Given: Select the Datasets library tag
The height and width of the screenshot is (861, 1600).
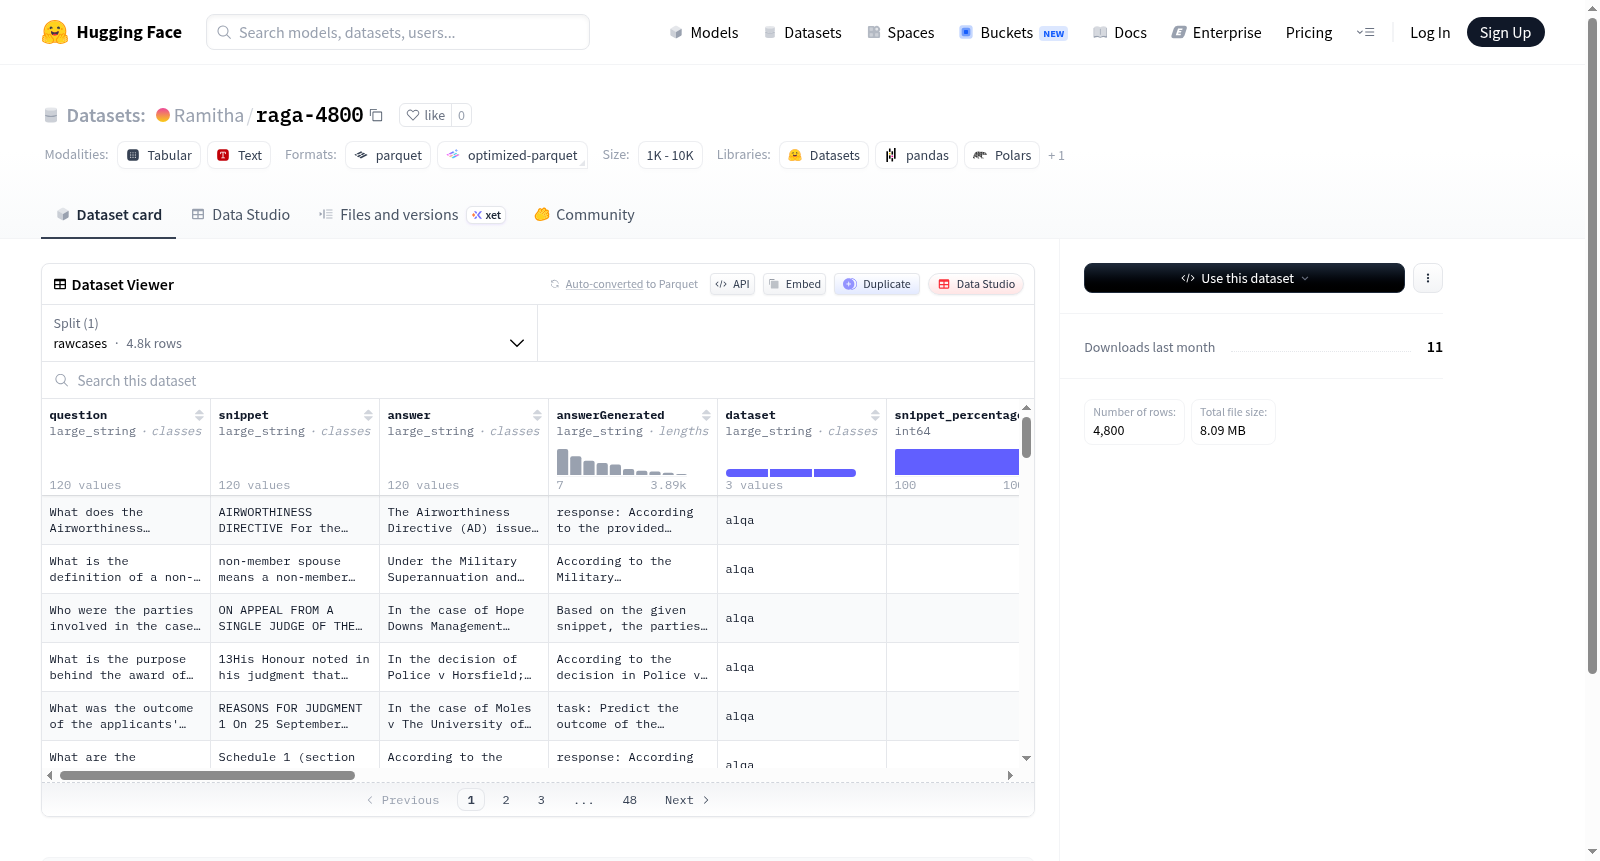Looking at the screenshot, I should tap(824, 155).
